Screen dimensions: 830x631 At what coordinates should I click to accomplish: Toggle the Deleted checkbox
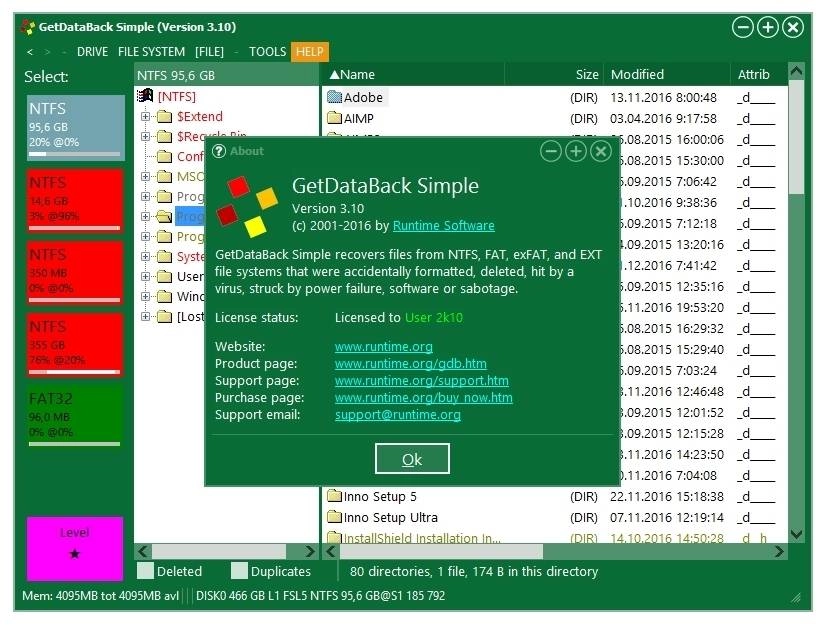145,571
